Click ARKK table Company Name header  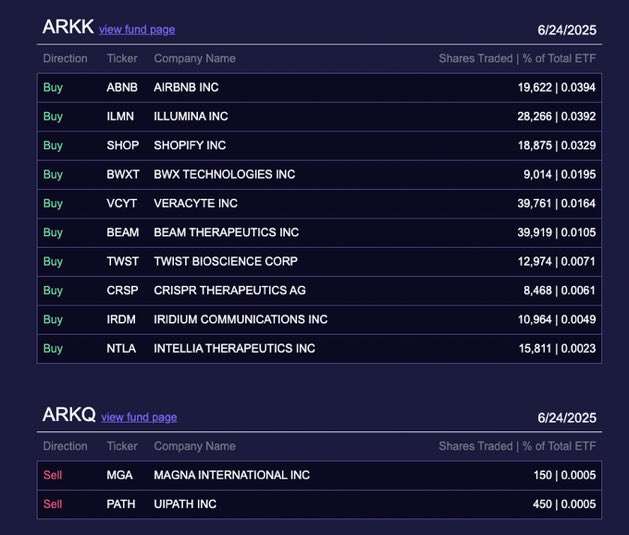[195, 59]
